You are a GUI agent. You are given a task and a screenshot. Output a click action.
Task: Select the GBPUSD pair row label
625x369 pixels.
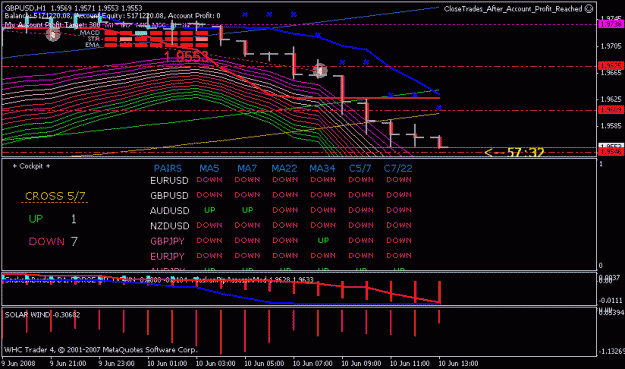[169, 196]
